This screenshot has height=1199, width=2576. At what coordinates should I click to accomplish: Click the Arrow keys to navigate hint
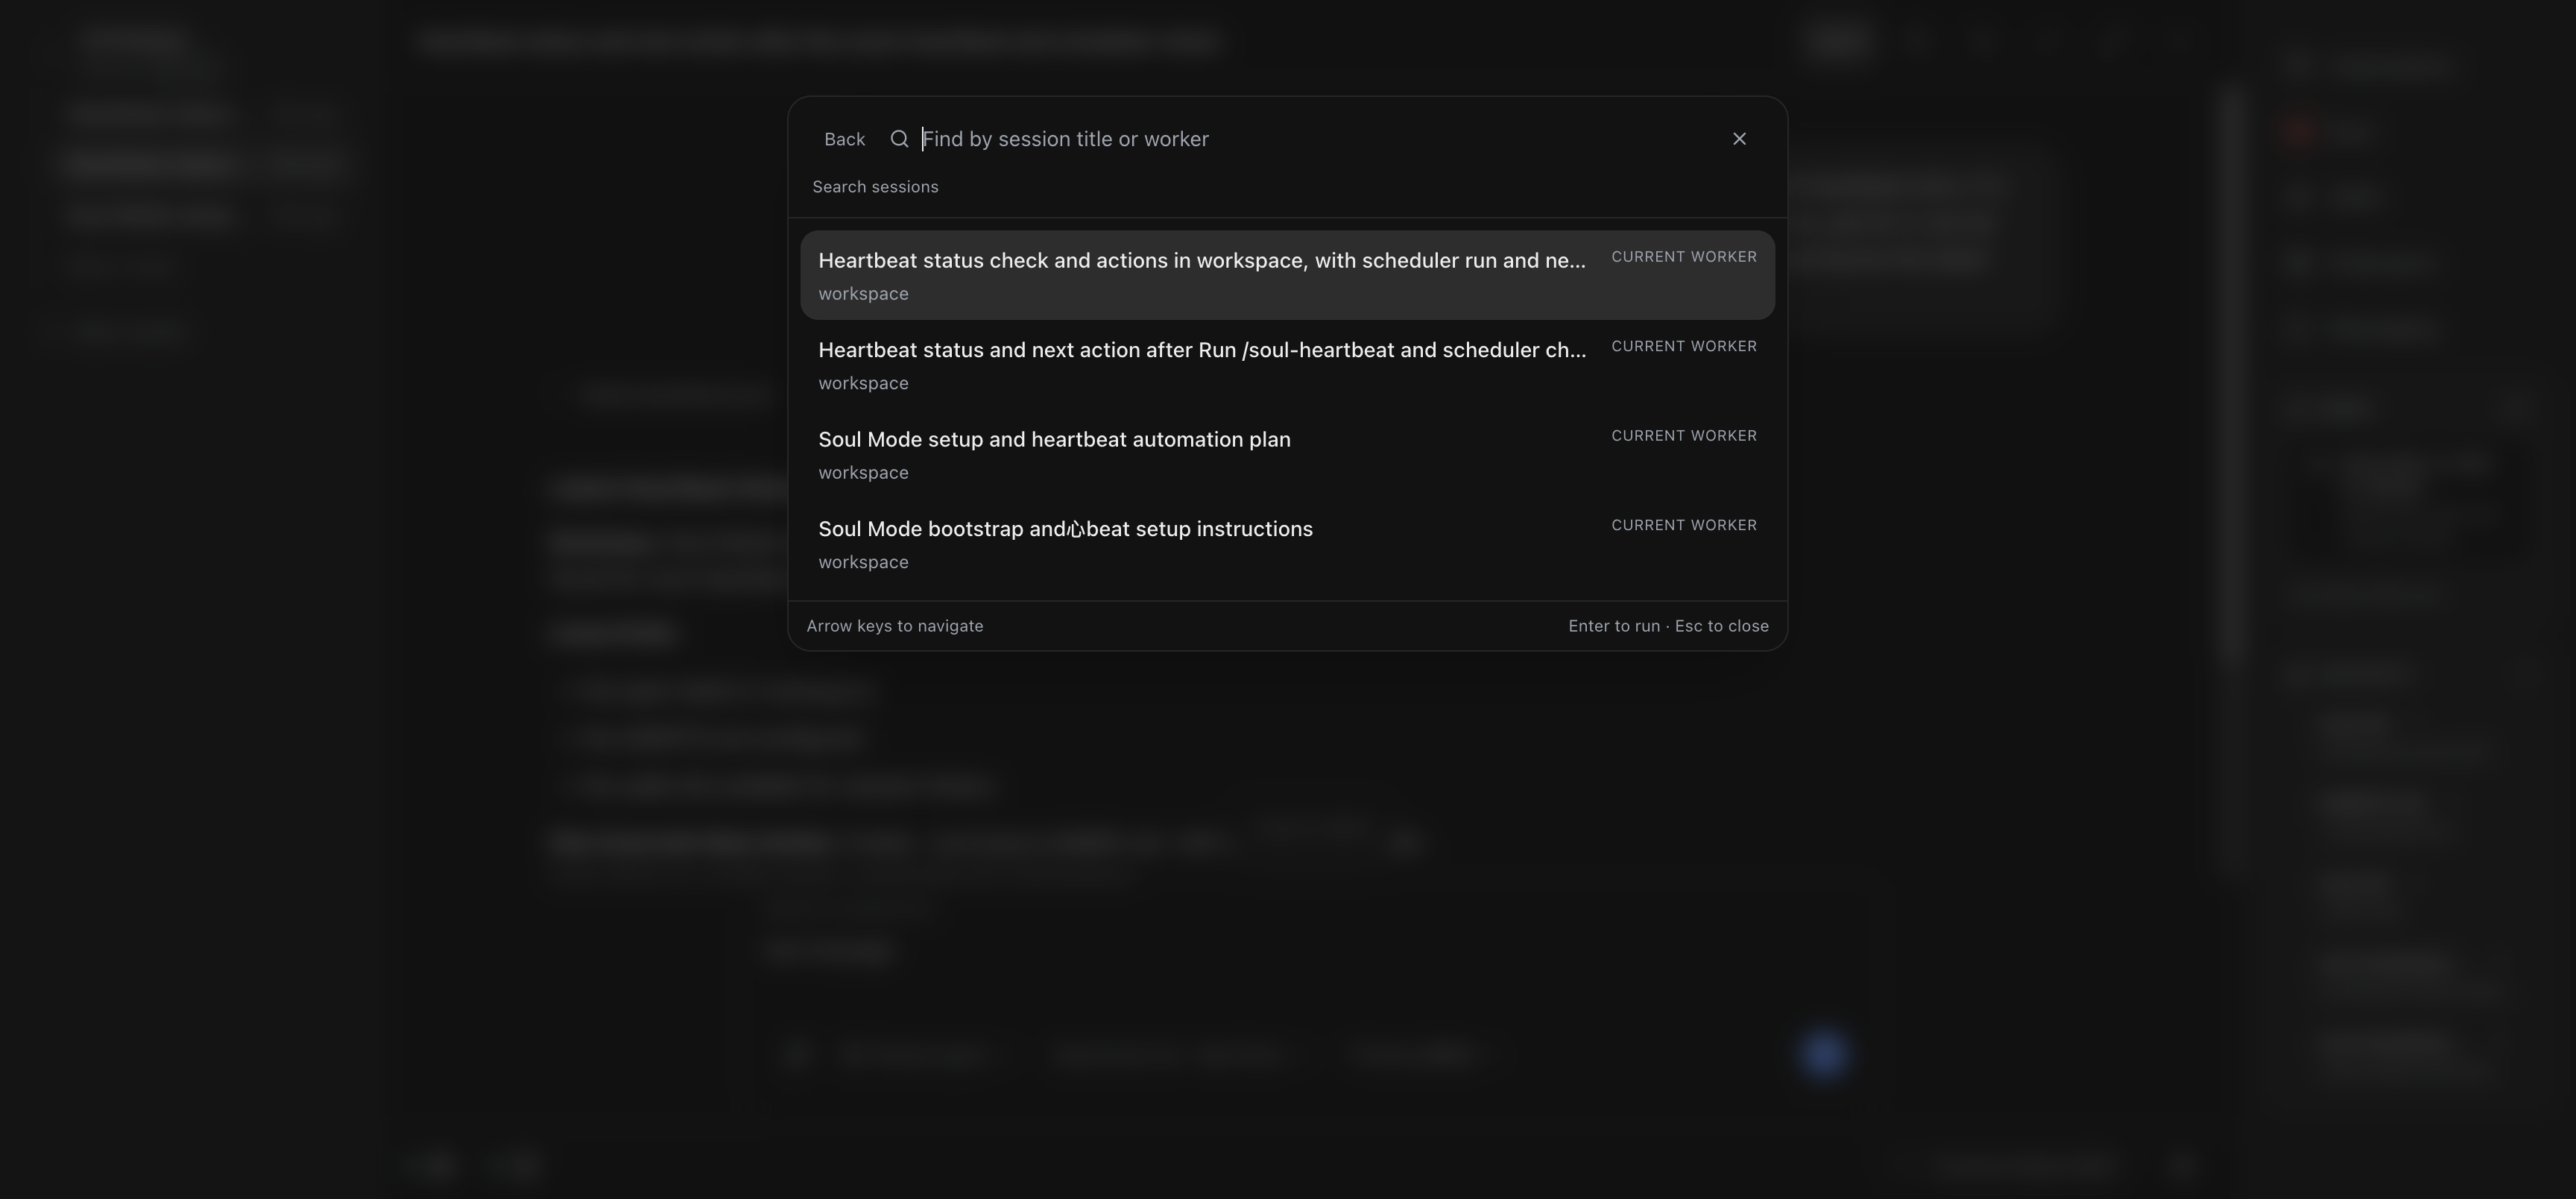pos(894,626)
